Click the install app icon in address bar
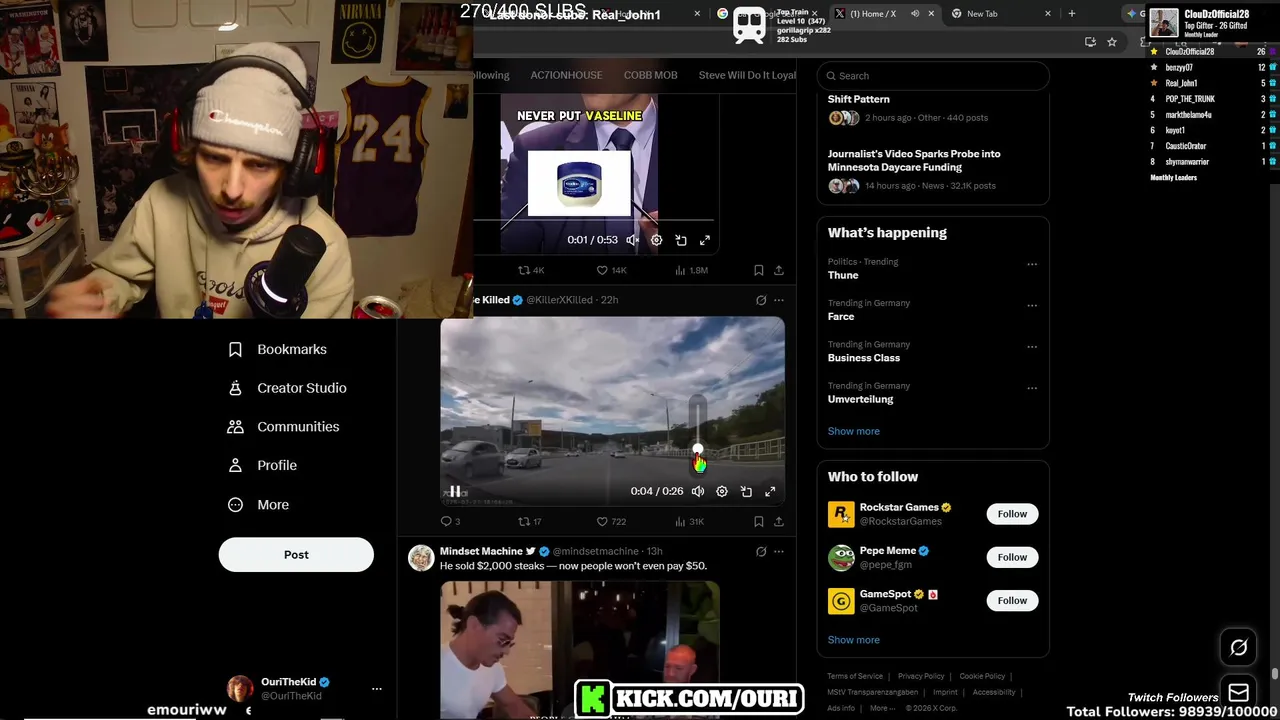Viewport: 1280px width, 720px height. coord(1090,42)
